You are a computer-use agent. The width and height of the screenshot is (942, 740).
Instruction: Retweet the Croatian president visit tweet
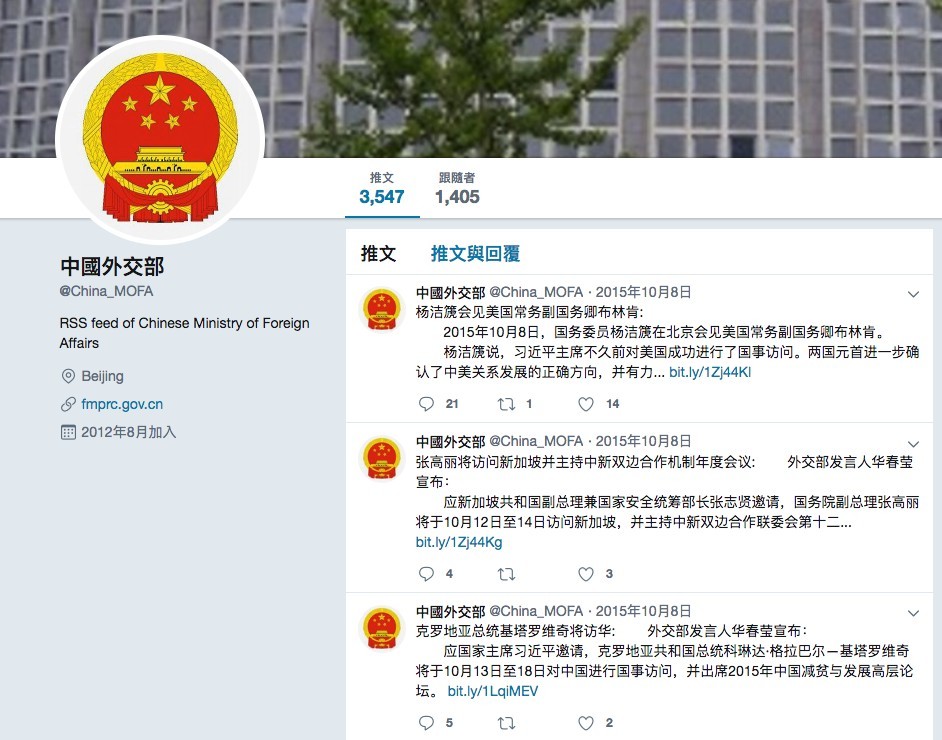[506, 723]
